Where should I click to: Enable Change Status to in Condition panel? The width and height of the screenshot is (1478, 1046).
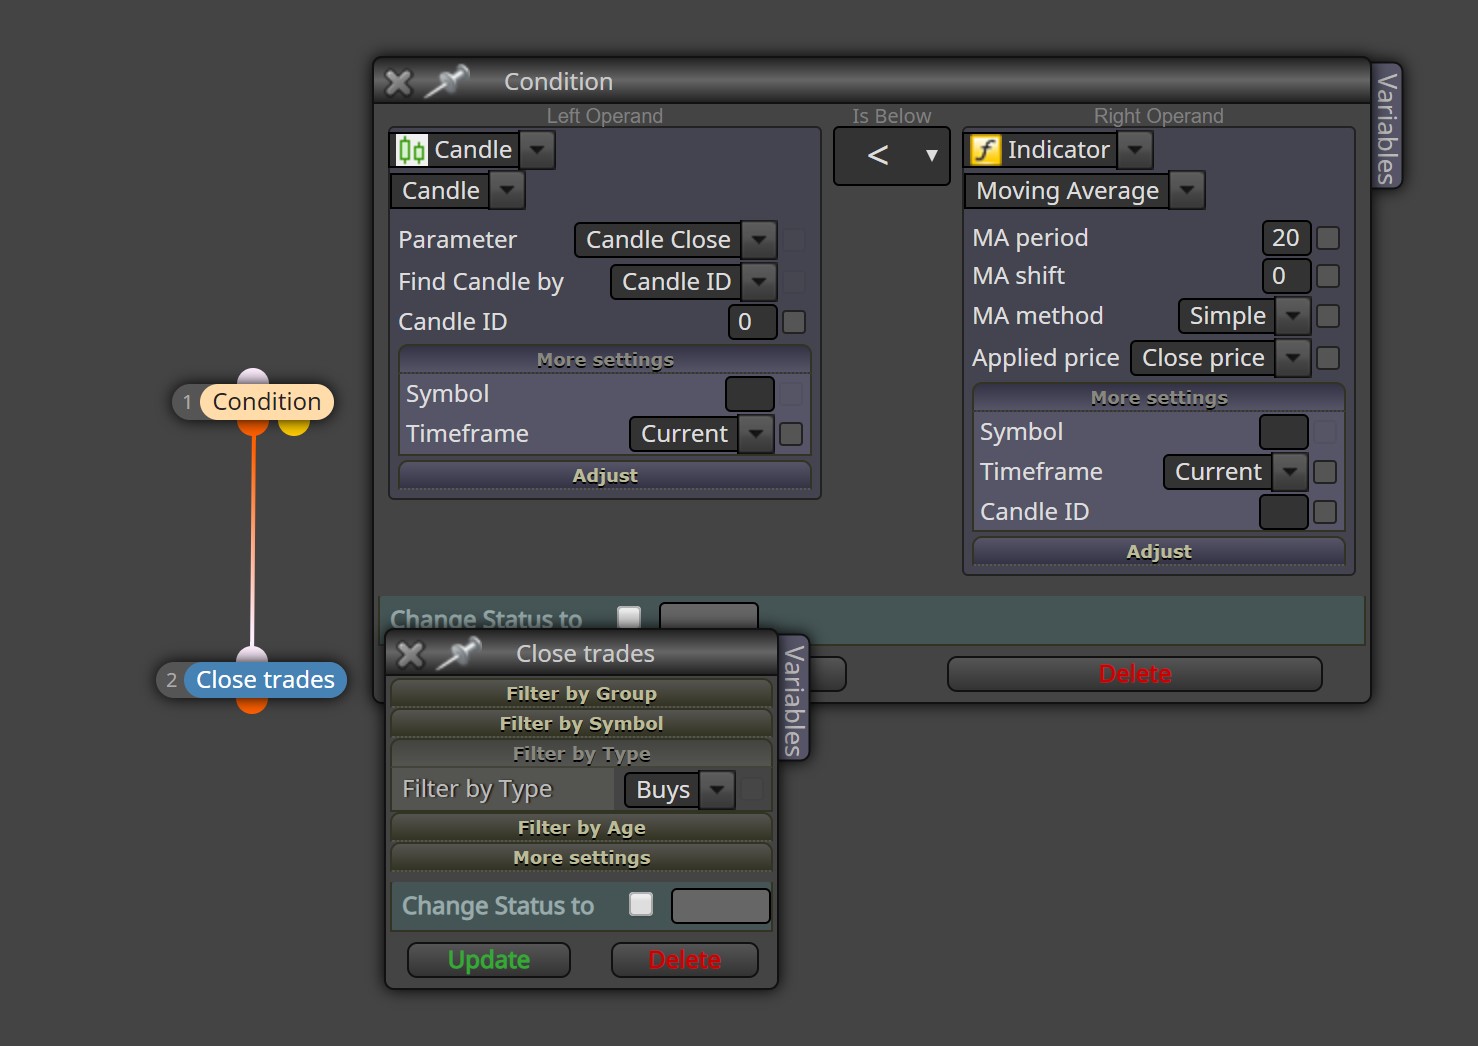coord(629,616)
